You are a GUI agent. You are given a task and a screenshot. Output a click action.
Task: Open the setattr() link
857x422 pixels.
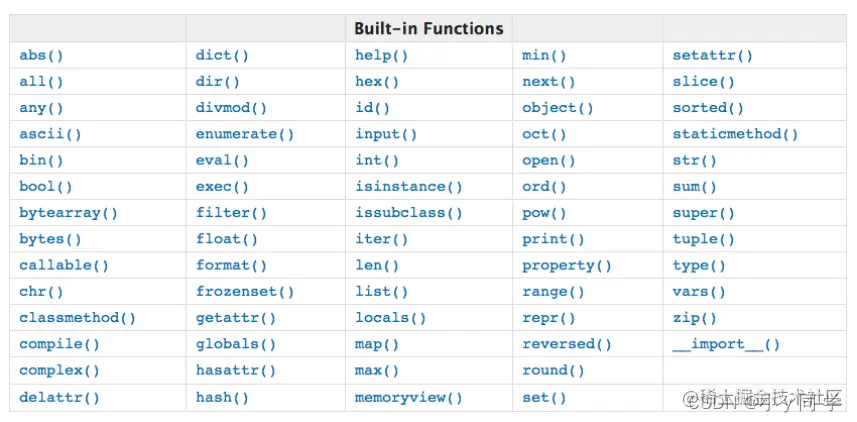tap(713, 56)
